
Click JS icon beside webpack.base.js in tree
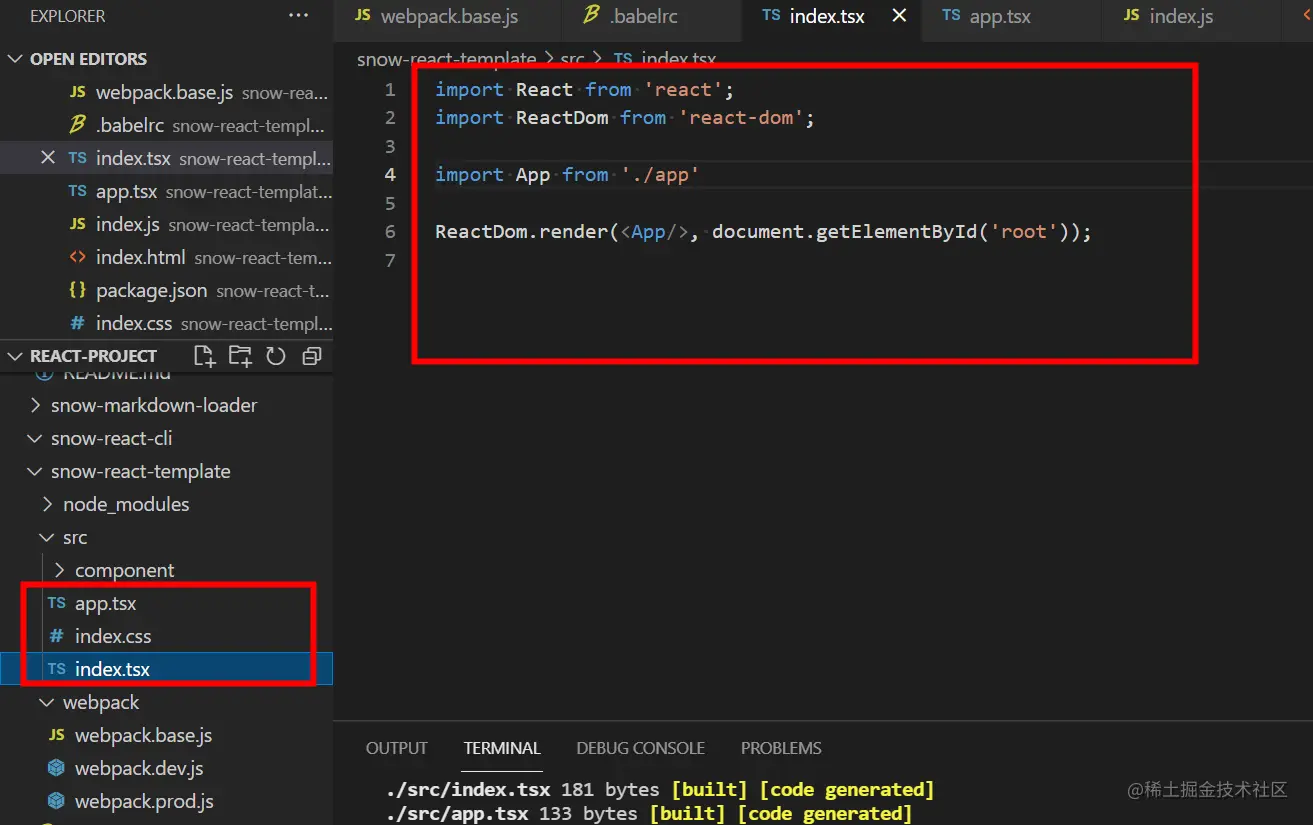click(57, 735)
